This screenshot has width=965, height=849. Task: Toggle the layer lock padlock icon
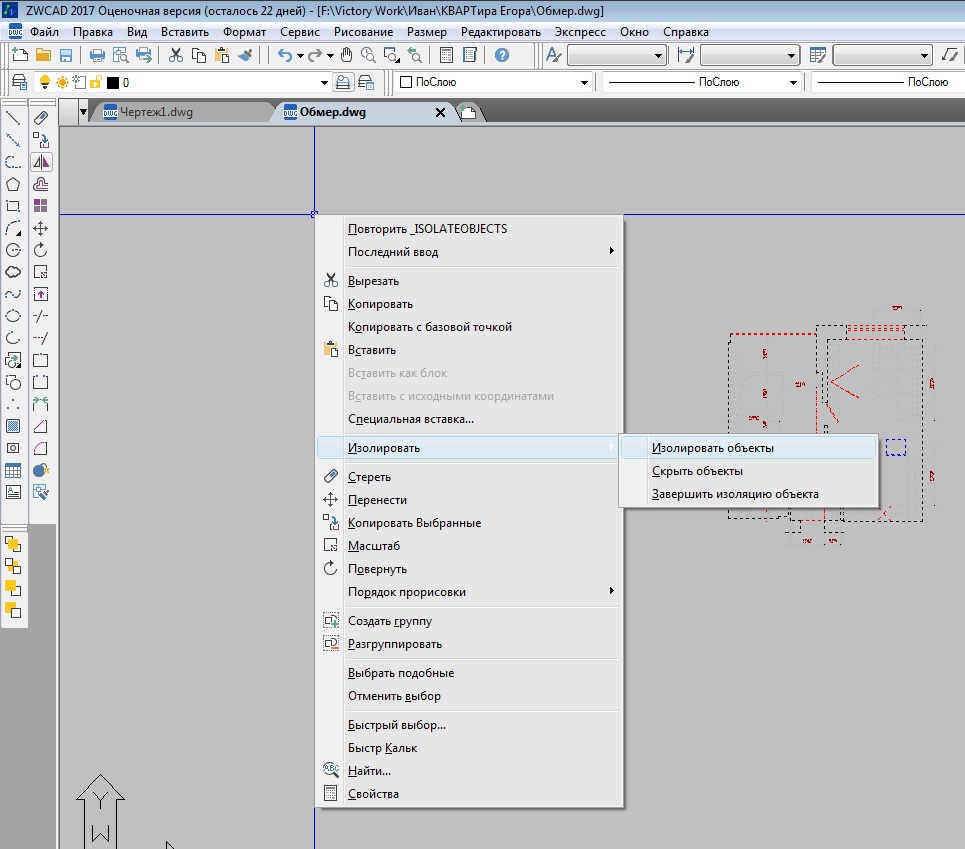coord(95,83)
